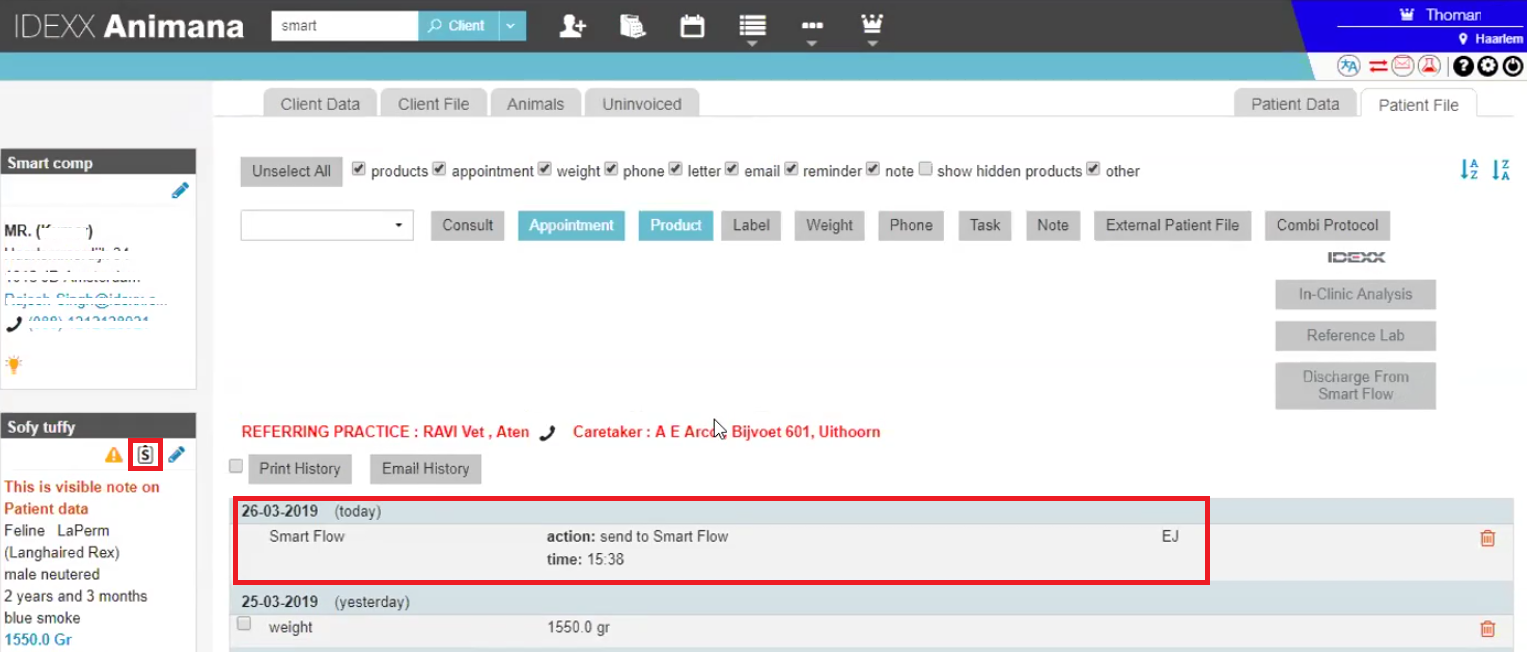Click the Haarlem location pin
Screen dimensions: 1527x652
[1463, 39]
